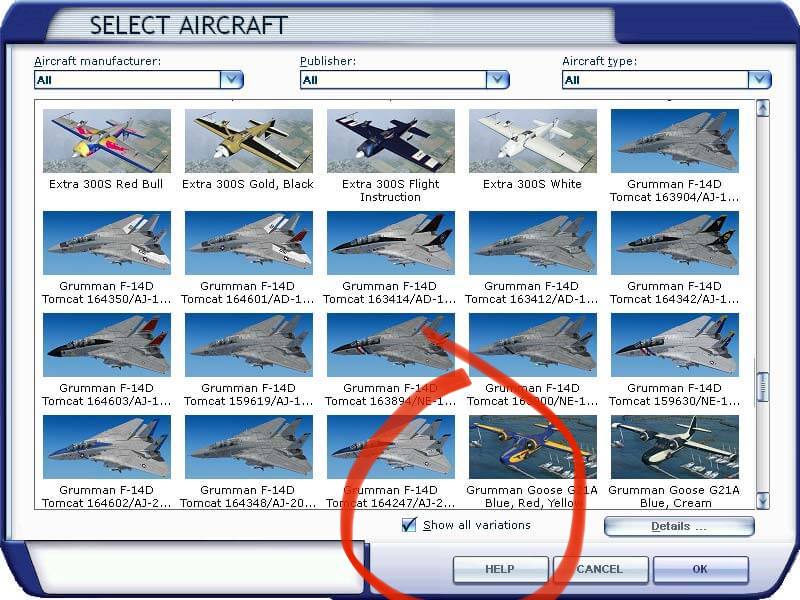Select F-14D Tomcat 163894/NE-1 thumbnail
The image size is (800, 600).
tap(390, 345)
